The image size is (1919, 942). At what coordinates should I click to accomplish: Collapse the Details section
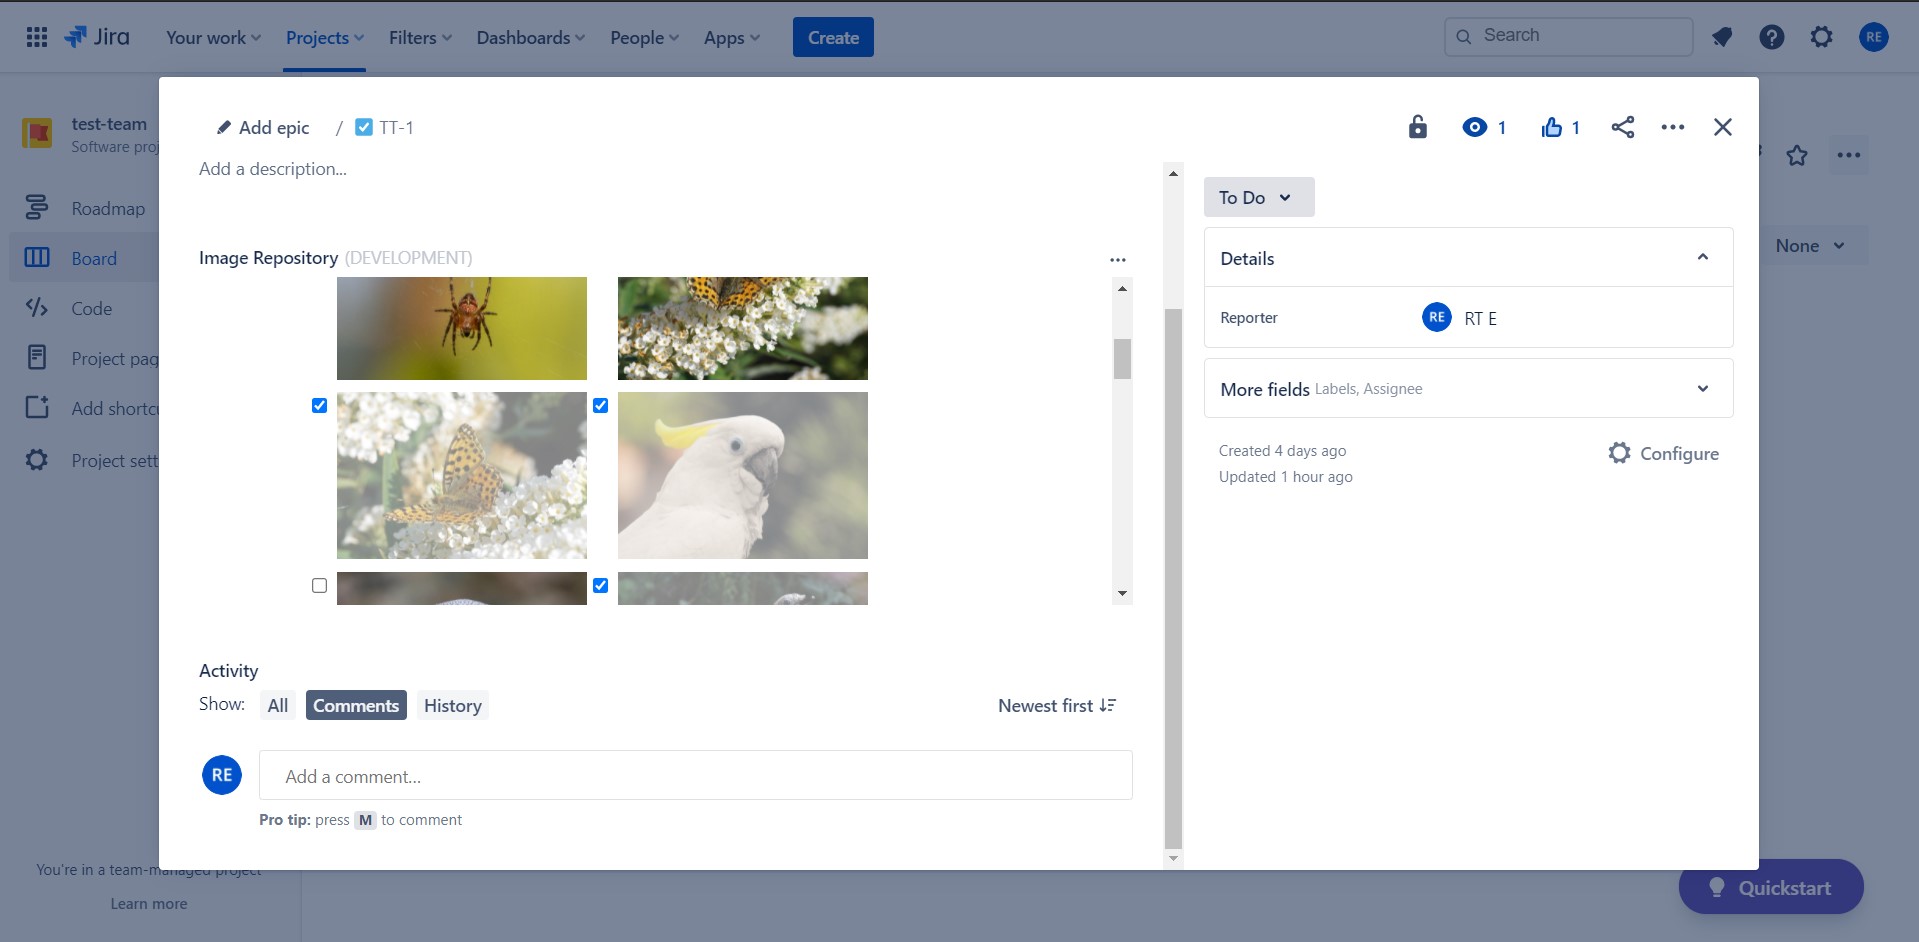pos(1702,257)
